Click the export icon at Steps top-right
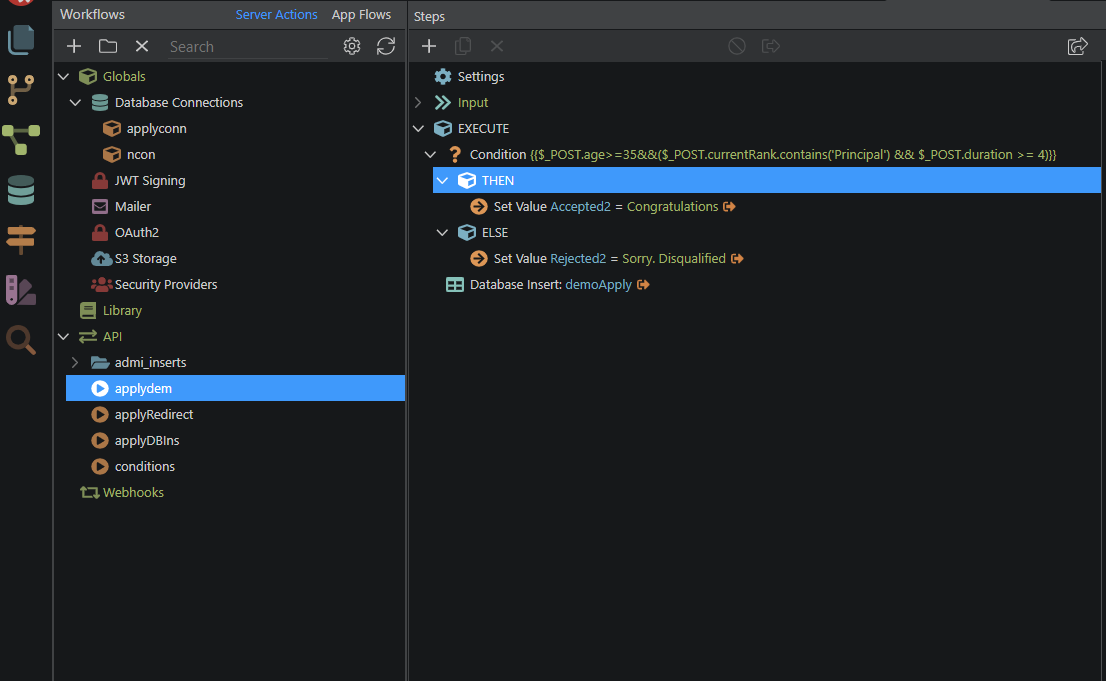 click(1077, 46)
